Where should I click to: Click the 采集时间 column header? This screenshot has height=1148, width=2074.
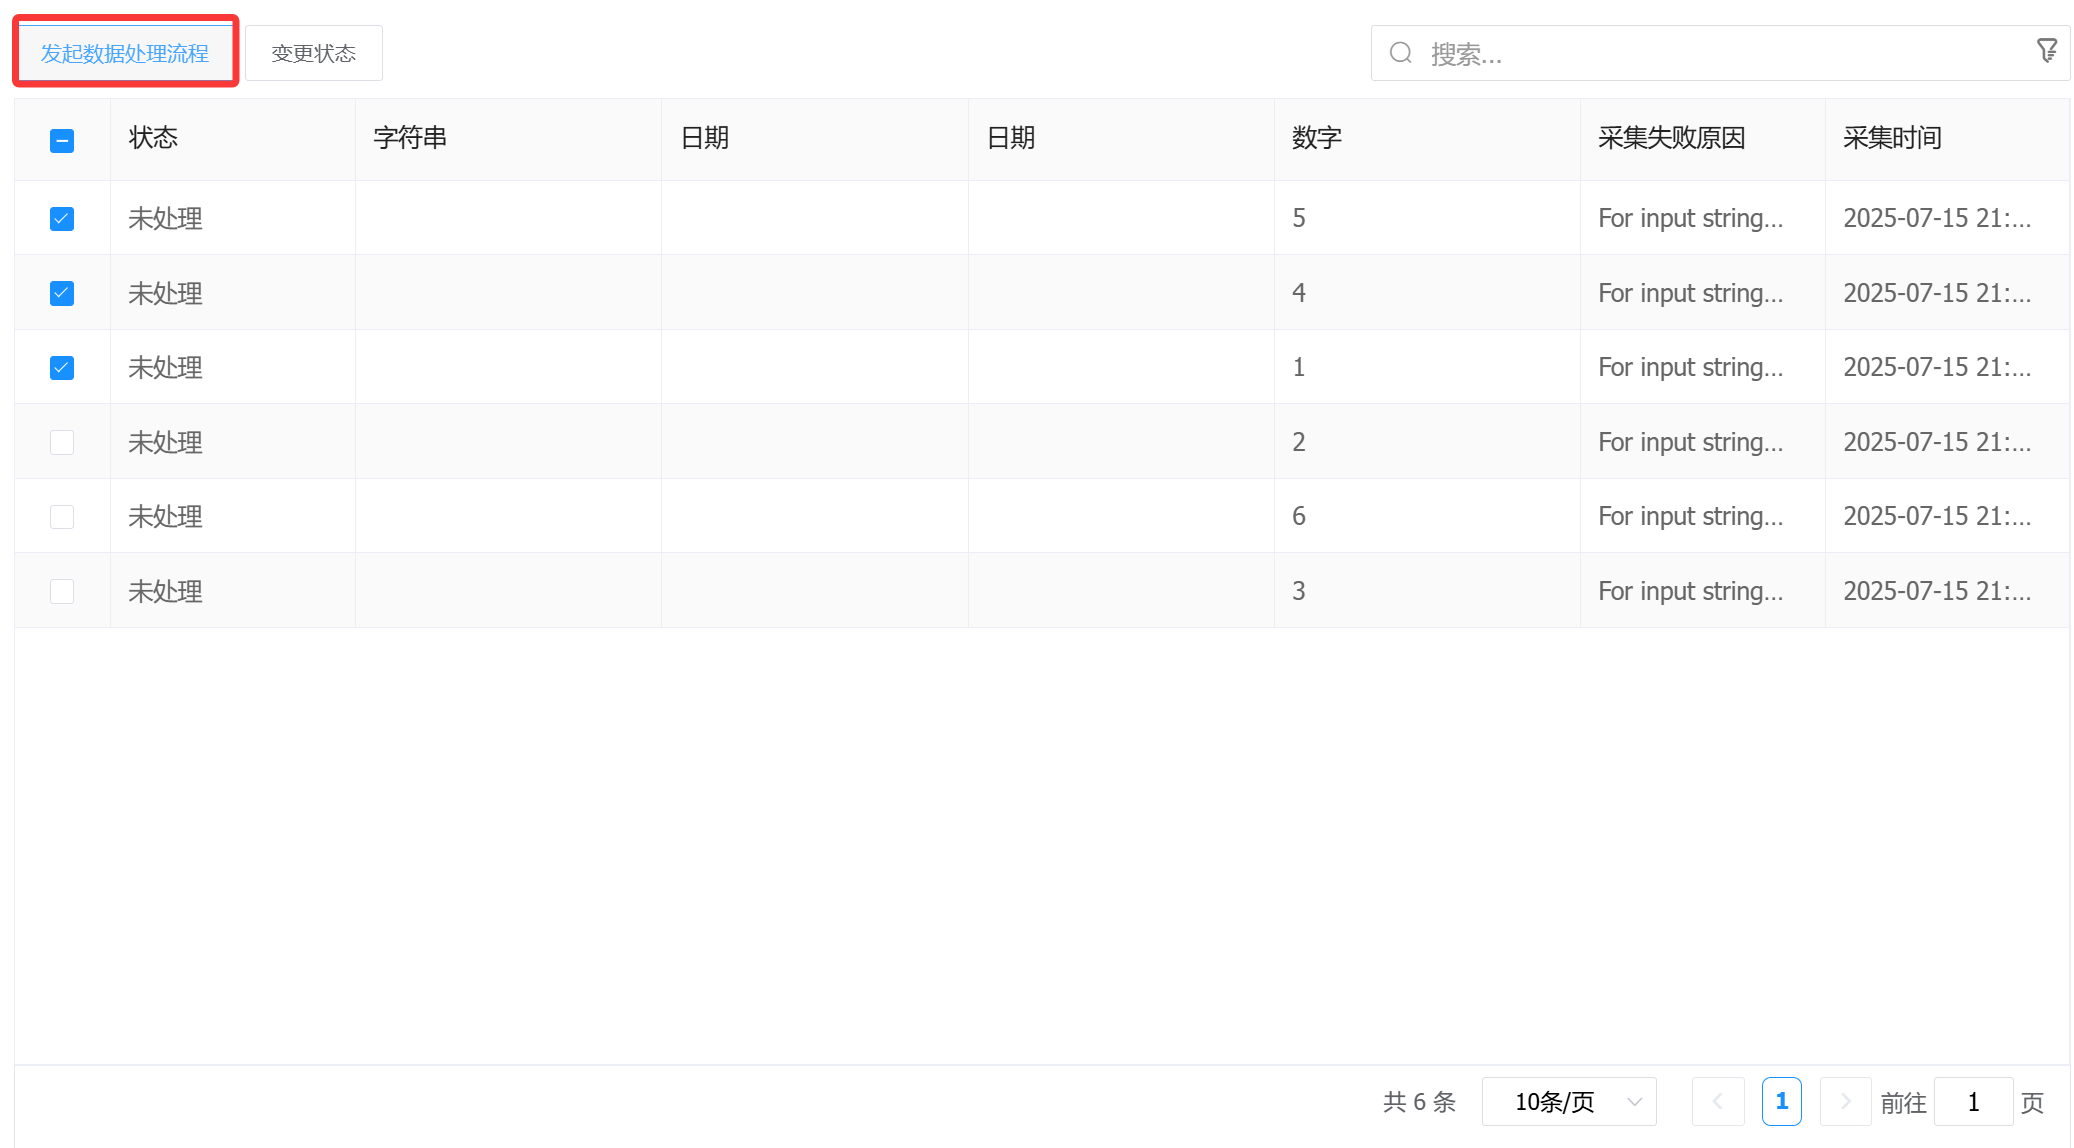point(1891,138)
